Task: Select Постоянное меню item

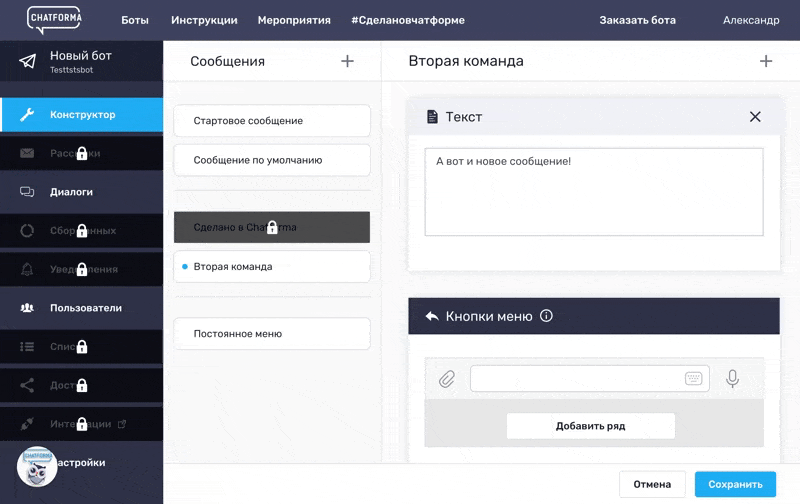Action: 272,334
